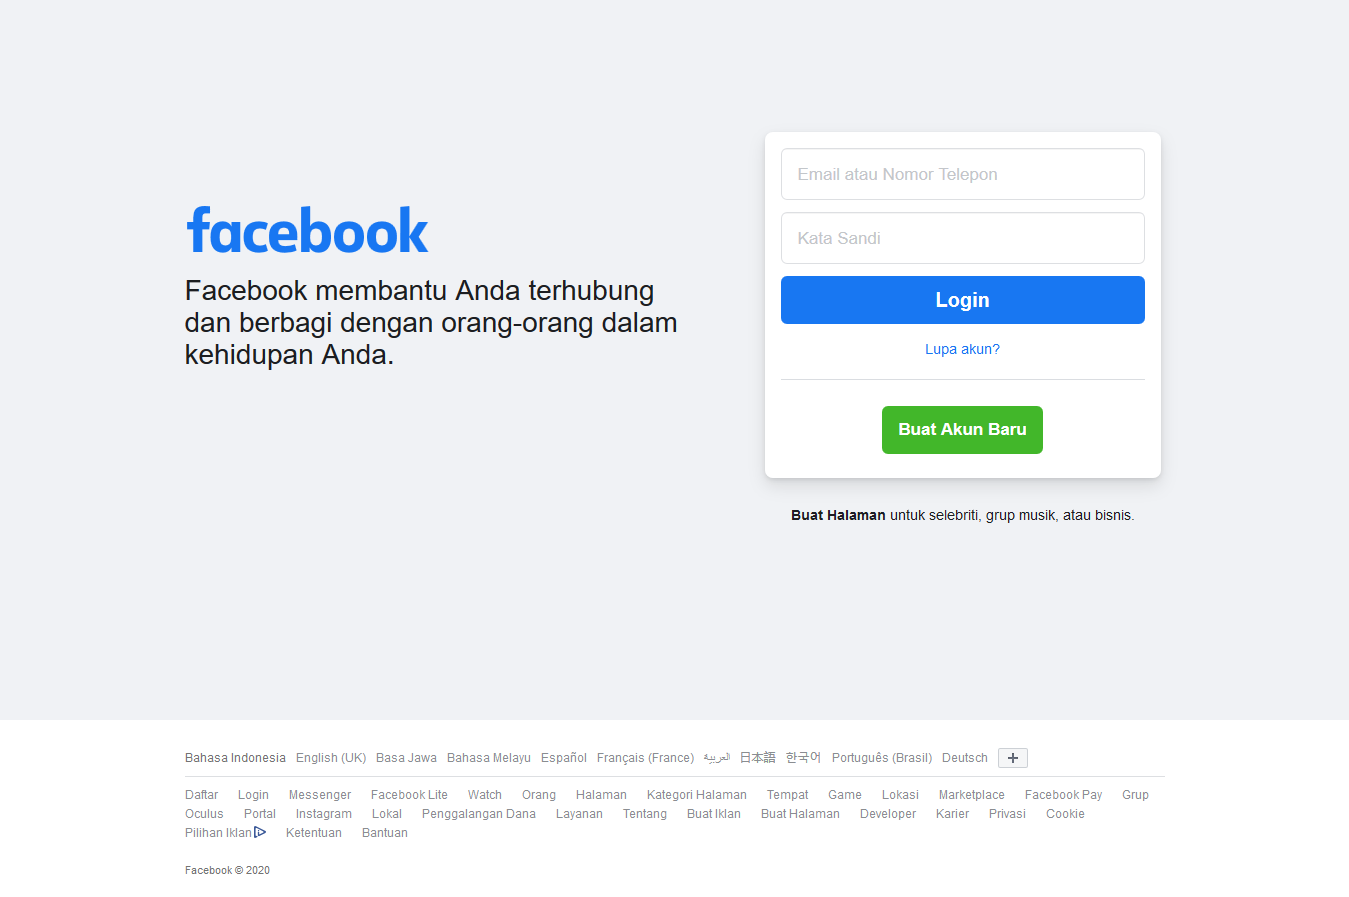Open the Kategori Halaman footer link

[697, 795]
